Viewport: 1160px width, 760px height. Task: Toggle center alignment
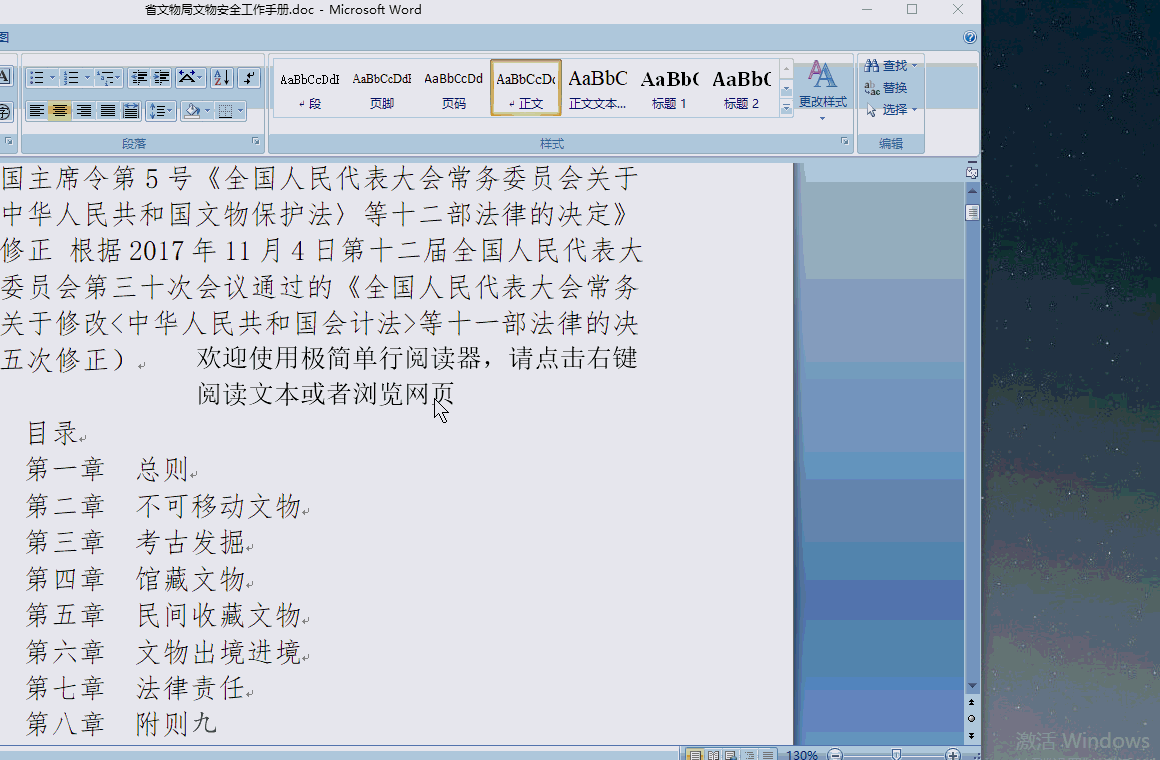(x=60, y=111)
